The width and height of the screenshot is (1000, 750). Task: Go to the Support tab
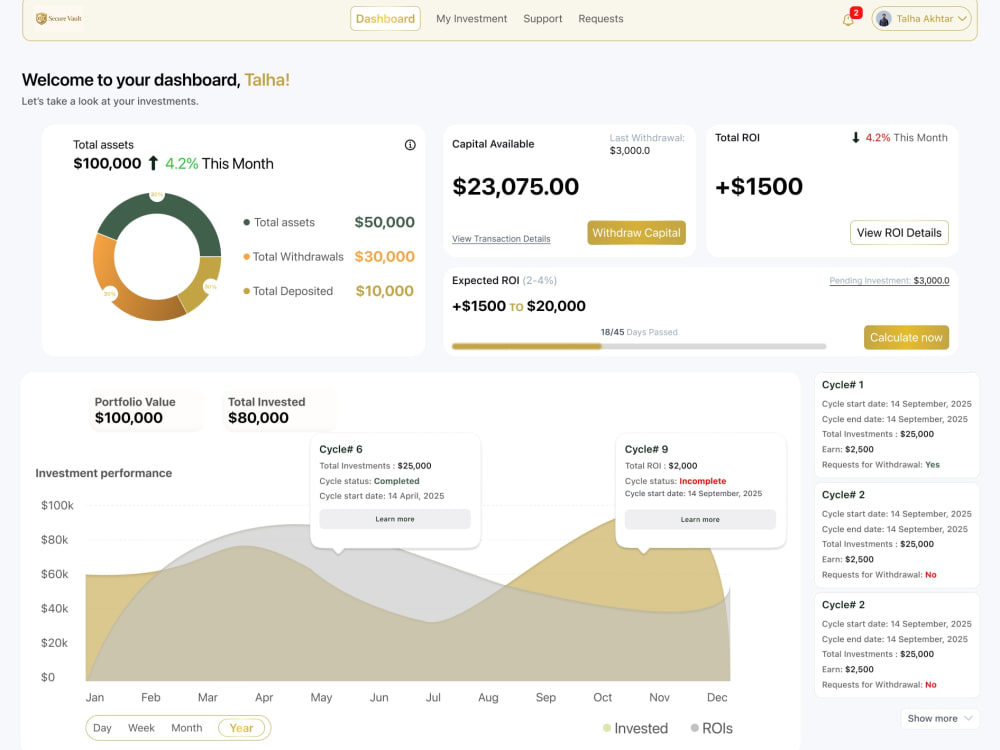[543, 18]
